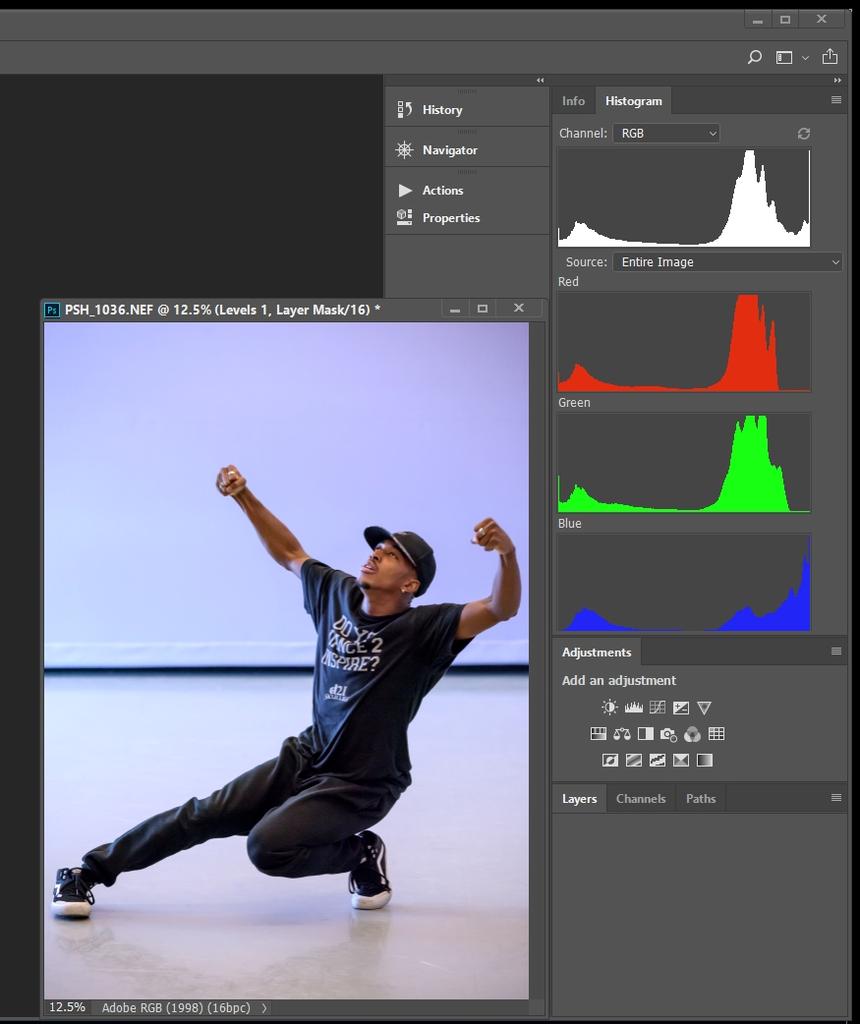This screenshot has width=860, height=1024.
Task: Add a Levels adjustment layer
Action: (633, 707)
